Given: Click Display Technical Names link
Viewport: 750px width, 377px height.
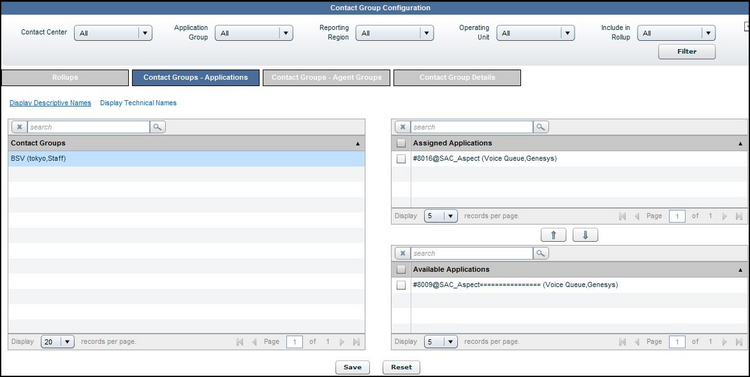Looking at the screenshot, I should [138, 103].
